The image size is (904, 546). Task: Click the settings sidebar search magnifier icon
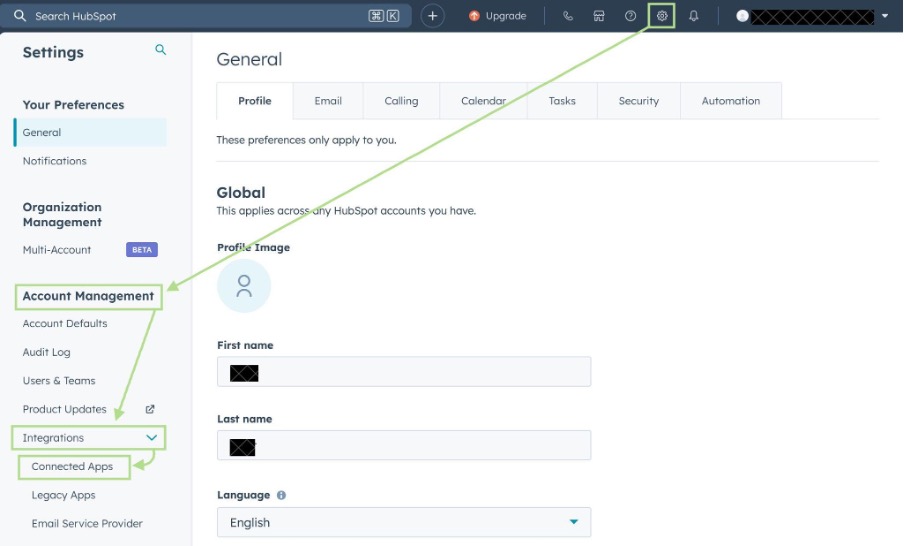click(160, 50)
